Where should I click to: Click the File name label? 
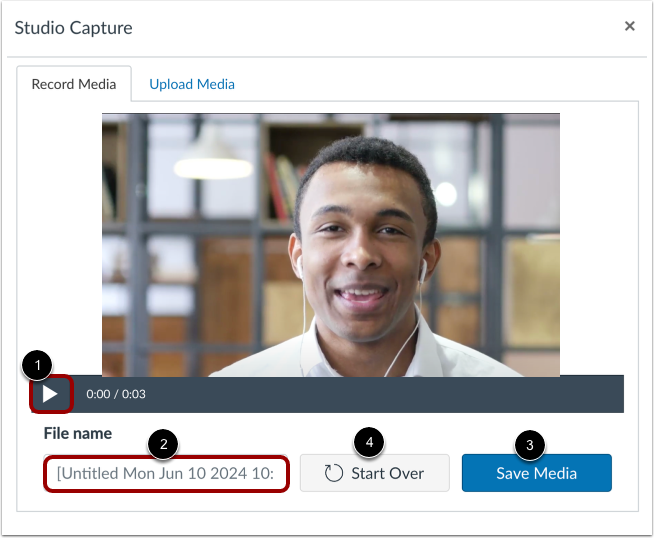[78, 434]
